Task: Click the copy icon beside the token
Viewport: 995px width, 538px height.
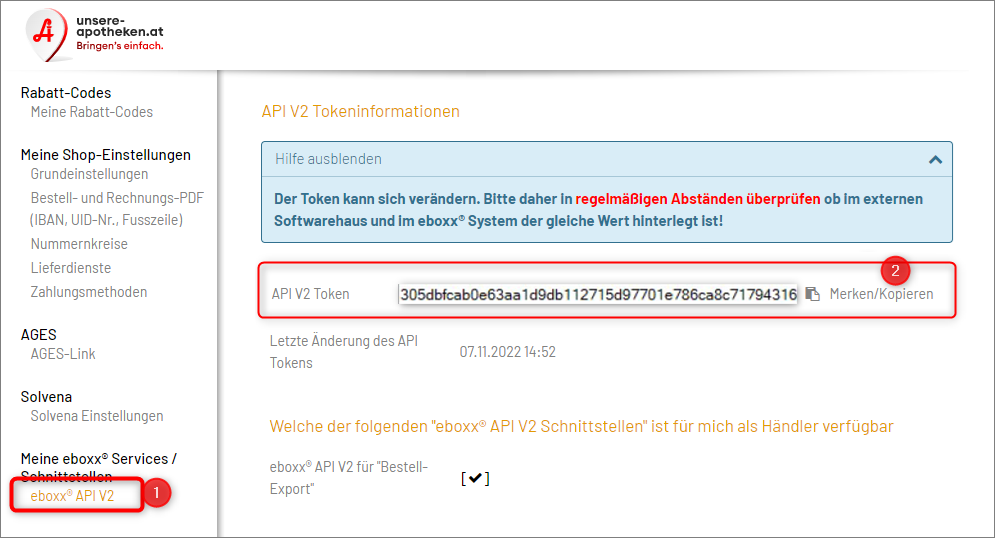Action: coord(813,294)
